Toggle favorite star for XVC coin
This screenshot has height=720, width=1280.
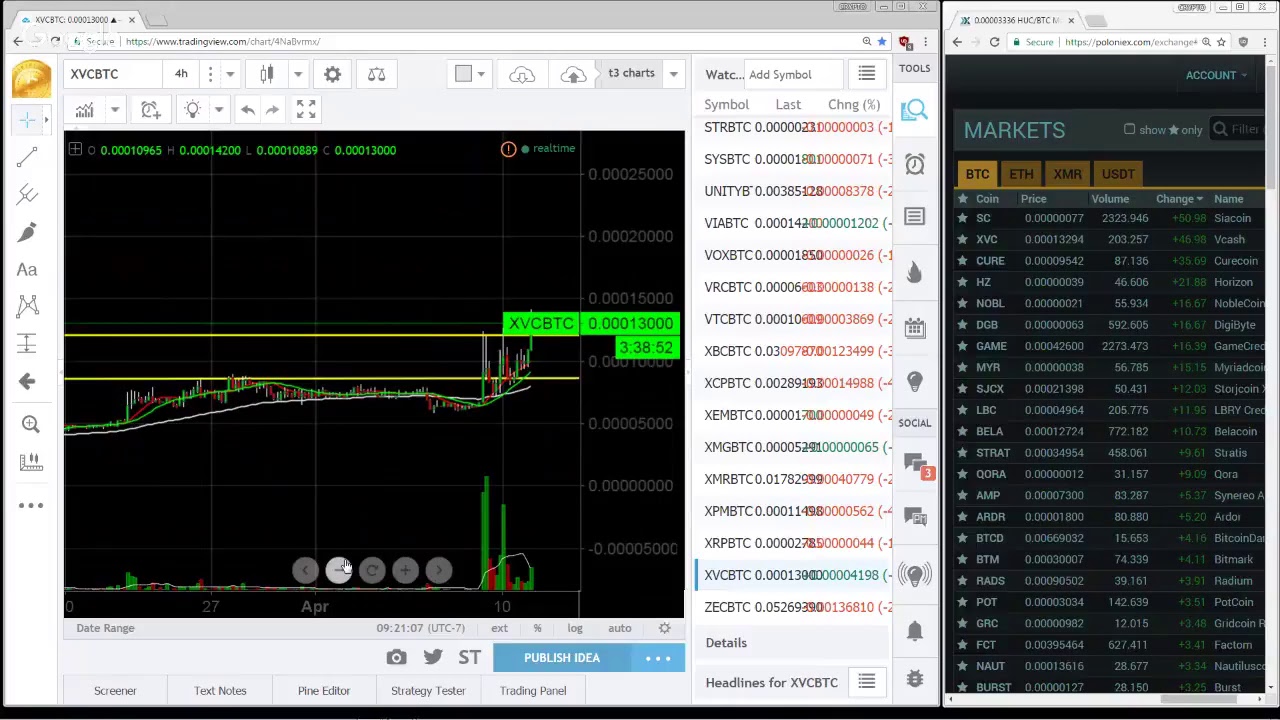pyautogui.click(x=962, y=239)
